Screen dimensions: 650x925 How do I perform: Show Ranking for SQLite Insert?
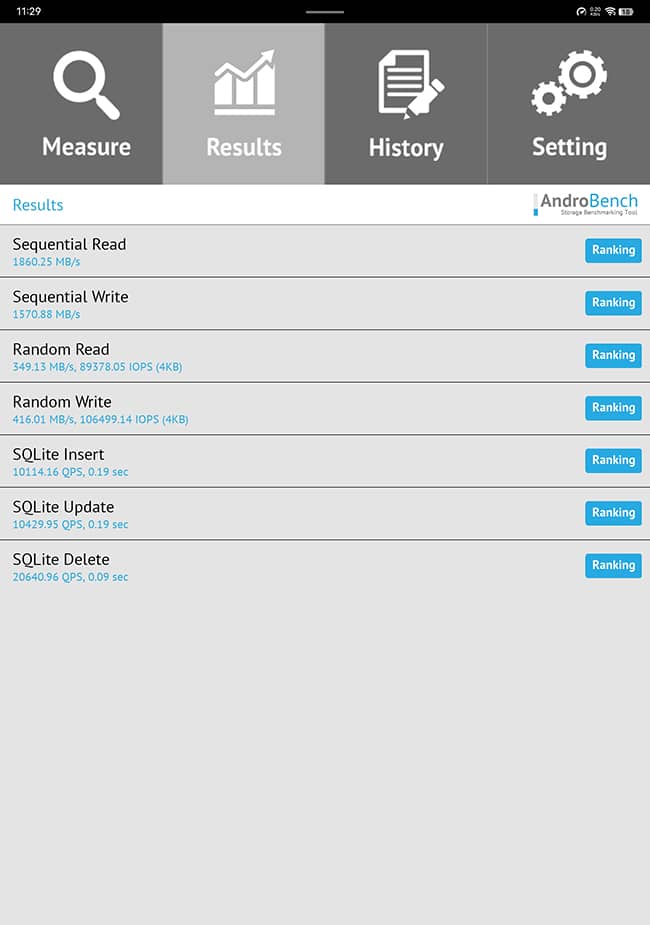(x=613, y=460)
